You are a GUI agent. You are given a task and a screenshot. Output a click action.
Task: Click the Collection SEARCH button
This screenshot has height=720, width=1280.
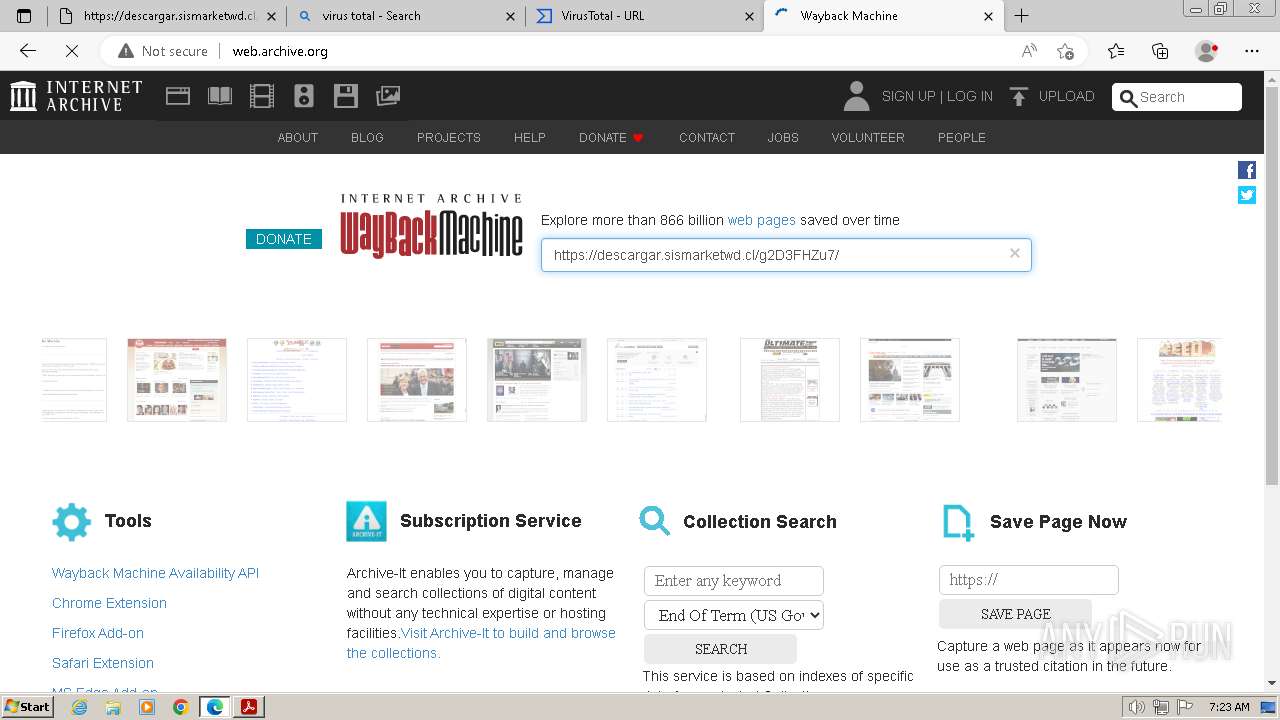coord(721,649)
